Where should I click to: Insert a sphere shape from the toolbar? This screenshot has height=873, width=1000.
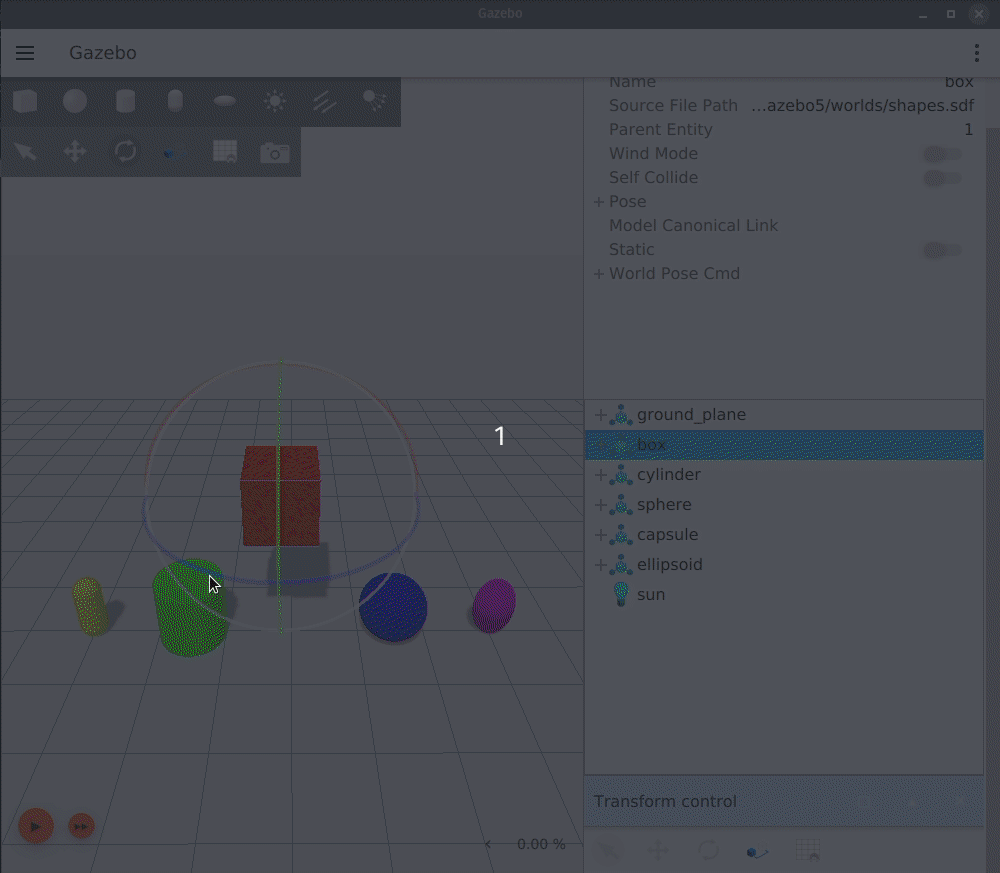coord(75,101)
